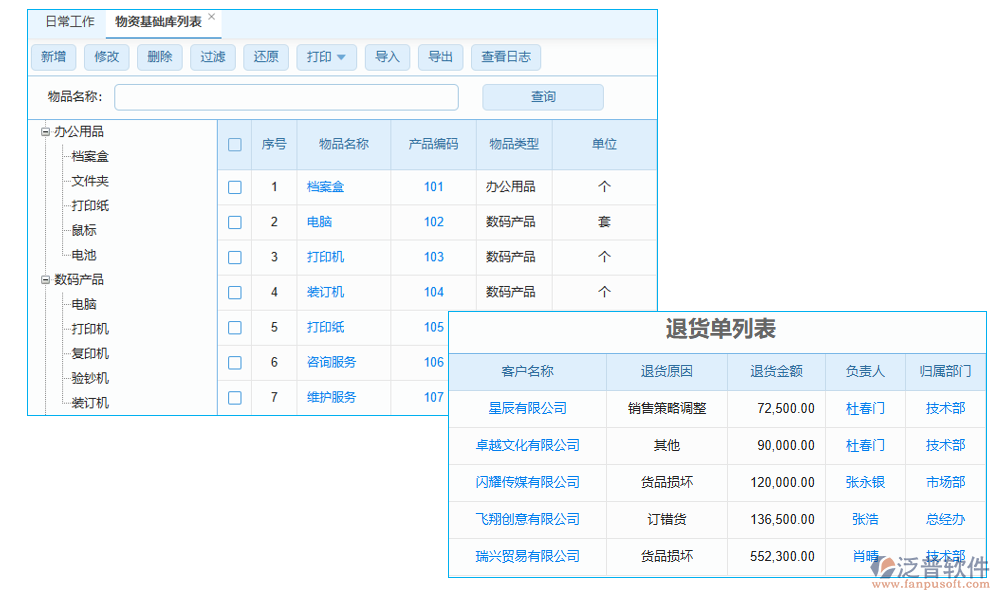Switch to the 日常工作 tab
This screenshot has height=600, width=1000.
[x=68, y=20]
